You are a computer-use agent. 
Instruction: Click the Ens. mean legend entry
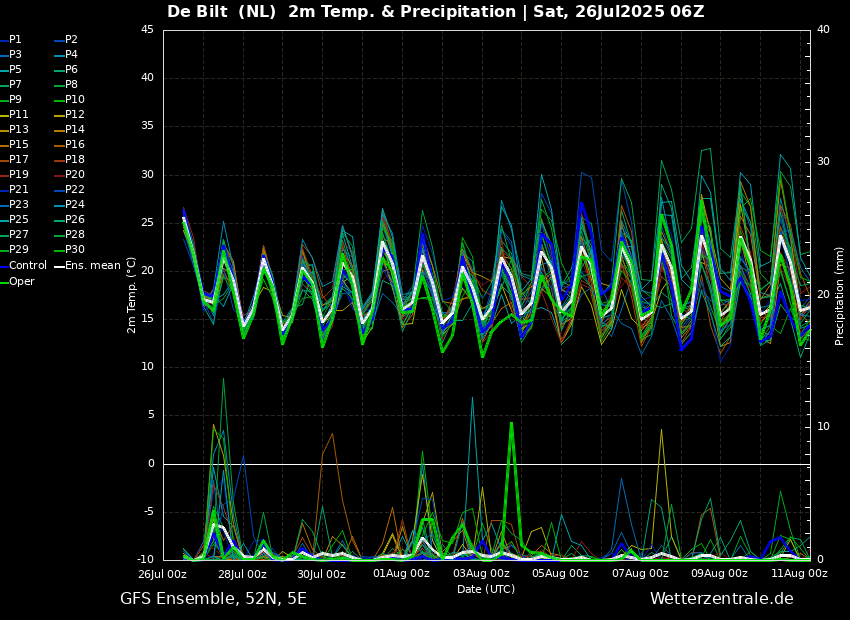88,266
